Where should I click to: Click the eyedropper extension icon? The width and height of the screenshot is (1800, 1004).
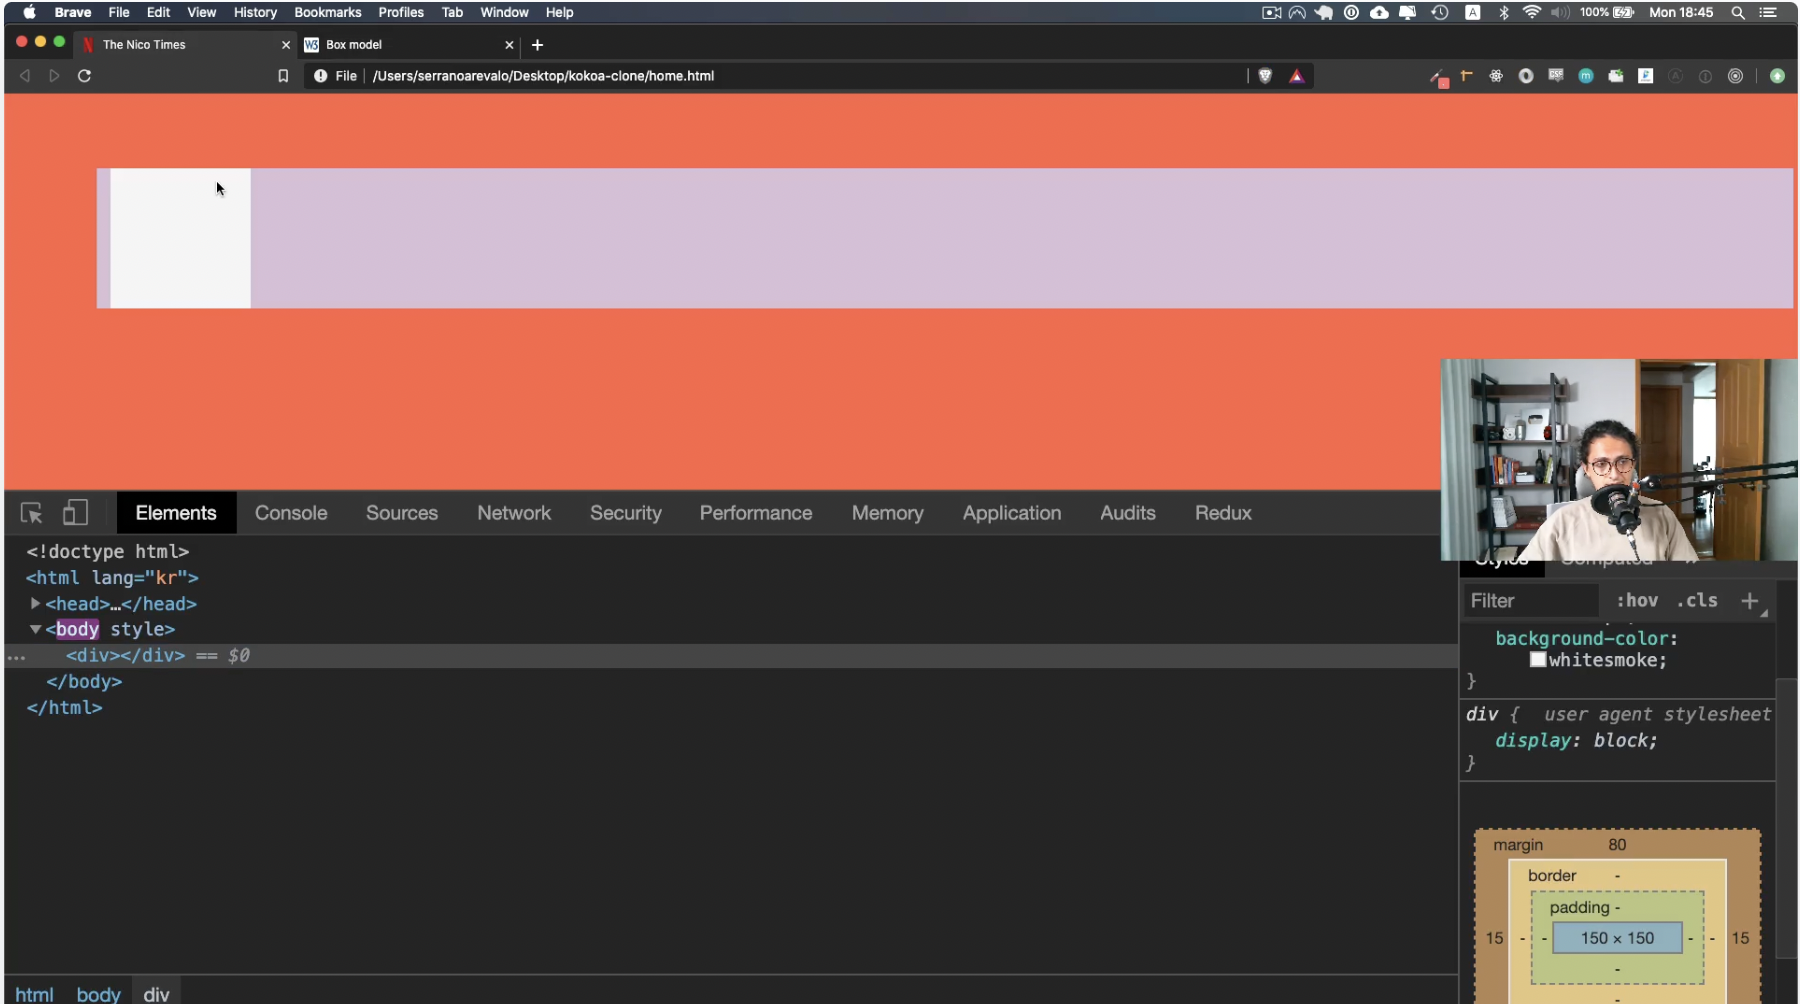1439,78
